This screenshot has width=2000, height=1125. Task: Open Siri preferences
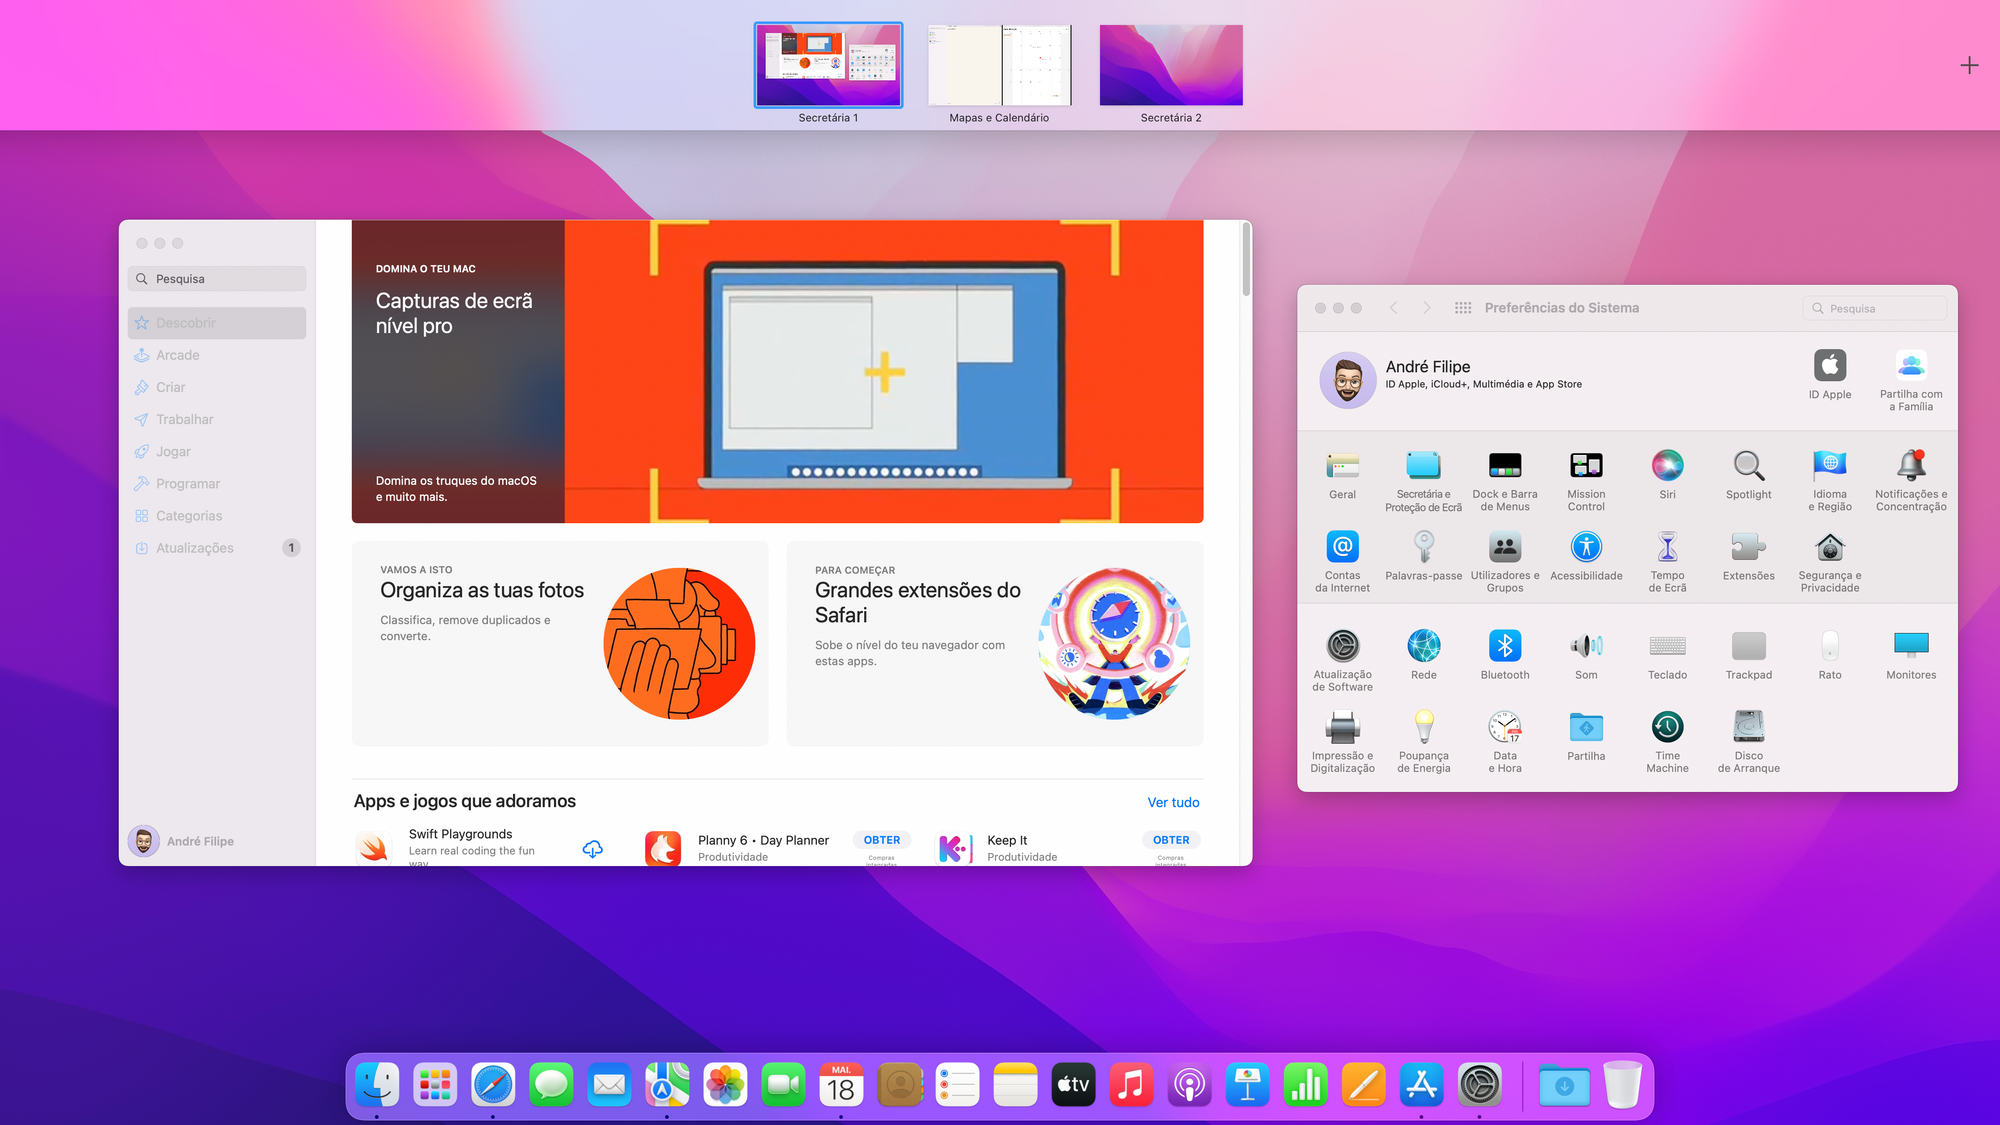[1667, 475]
